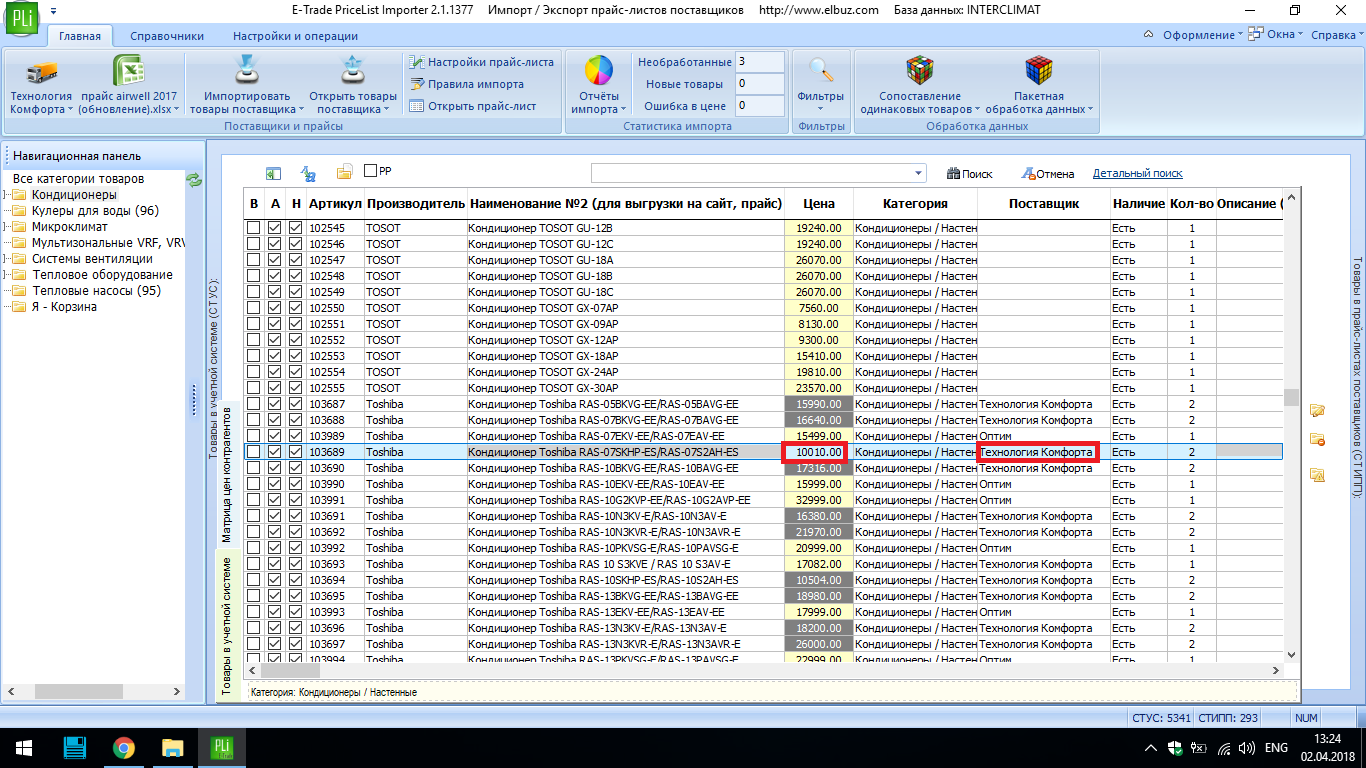1366x768 pixels.
Task: Click the A-Z replace text toolbar icon
Action: pos(309,173)
